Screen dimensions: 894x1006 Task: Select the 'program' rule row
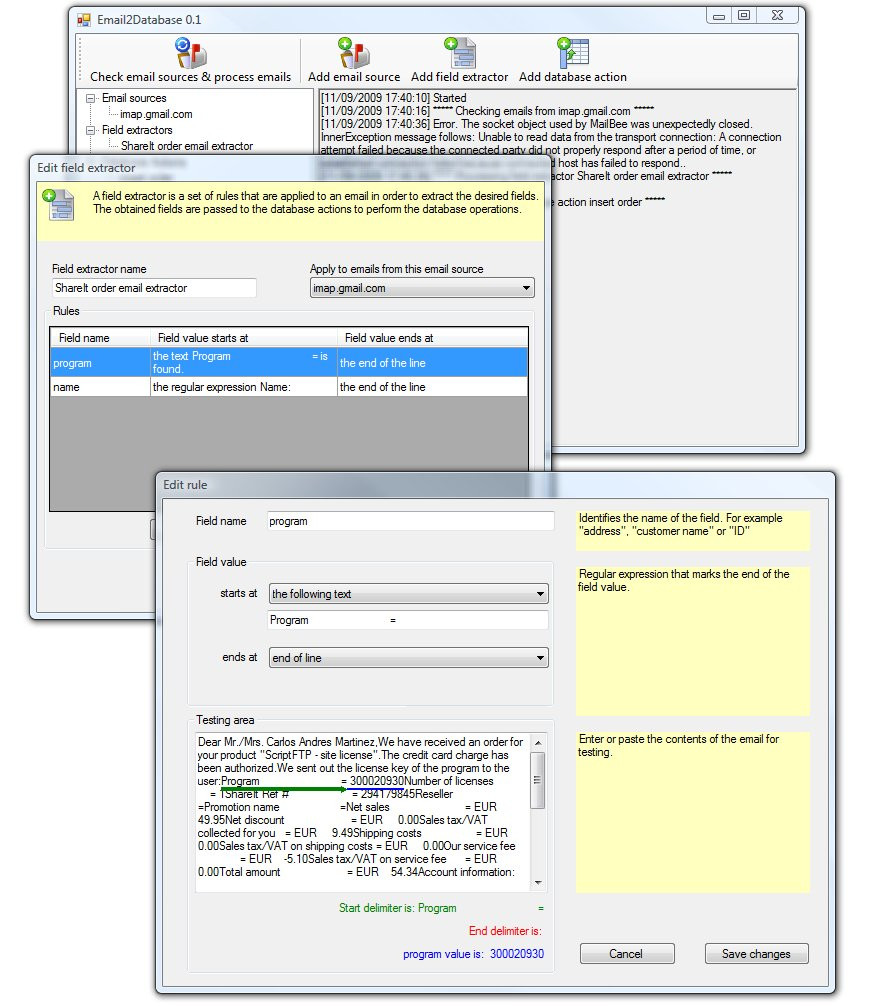(x=289, y=362)
